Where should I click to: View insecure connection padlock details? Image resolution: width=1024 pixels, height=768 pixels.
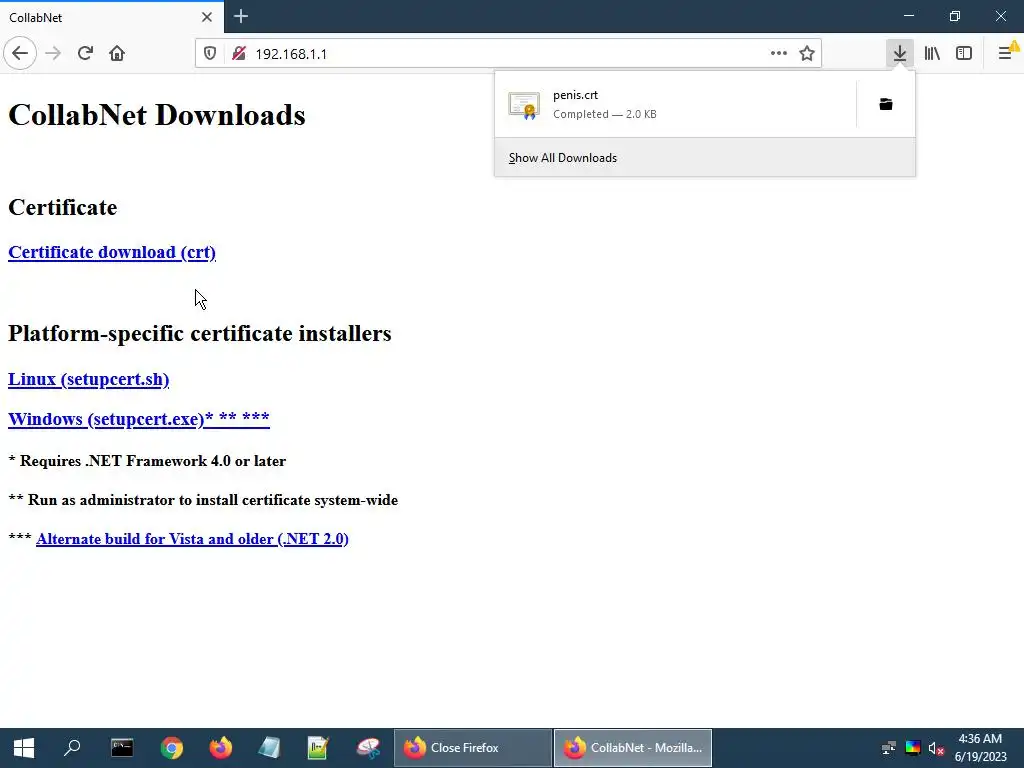(239, 54)
